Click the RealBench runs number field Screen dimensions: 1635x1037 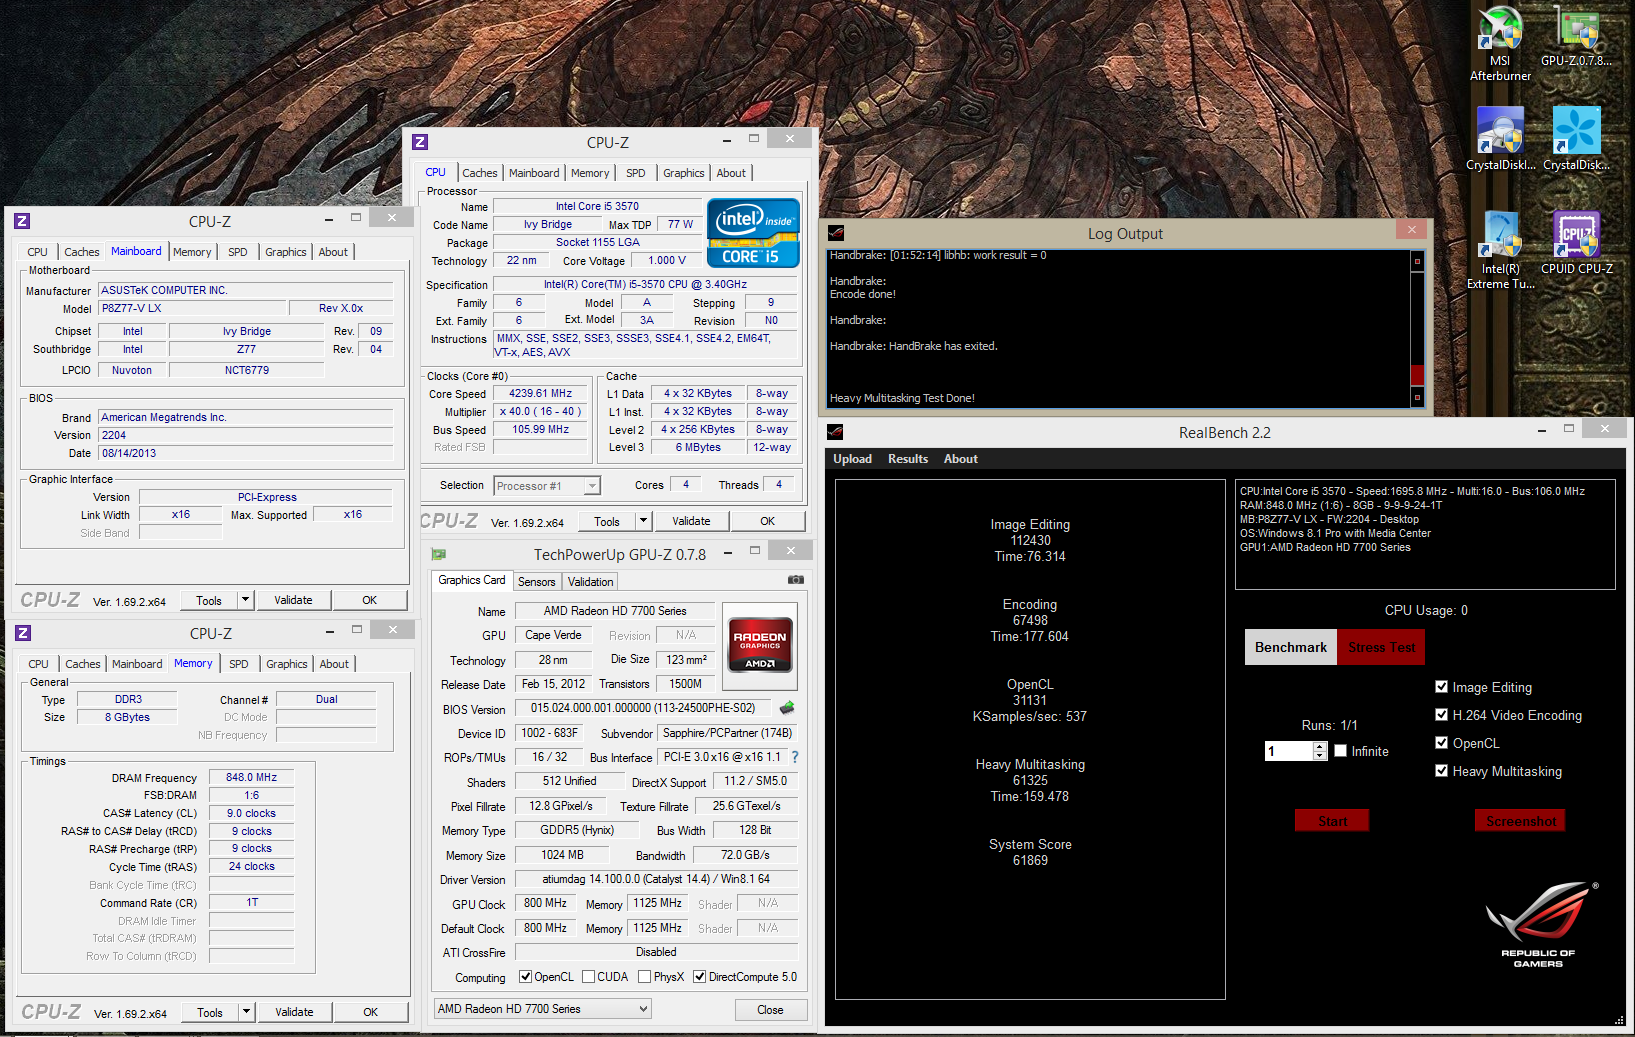1289,751
